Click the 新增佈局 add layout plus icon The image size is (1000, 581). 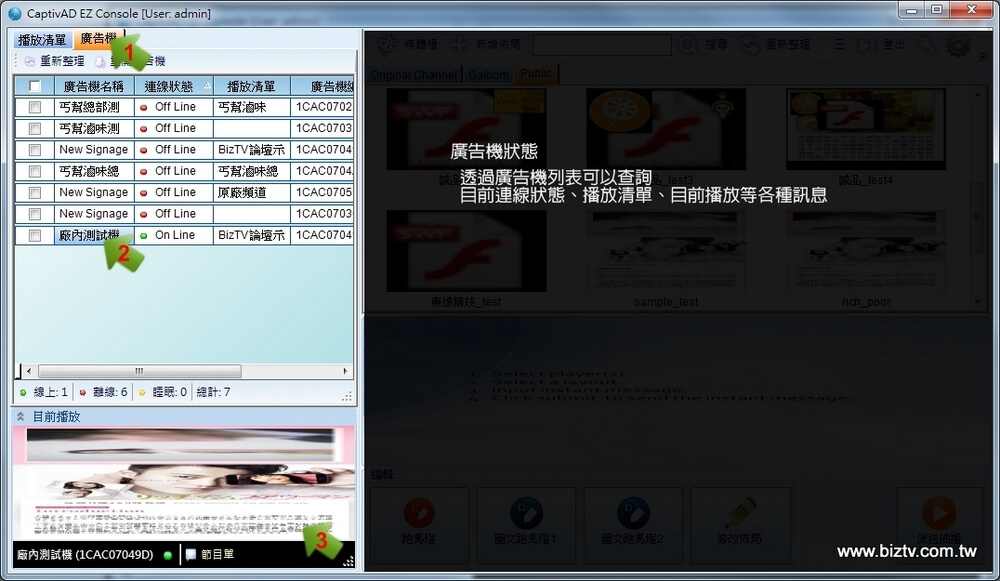459,45
